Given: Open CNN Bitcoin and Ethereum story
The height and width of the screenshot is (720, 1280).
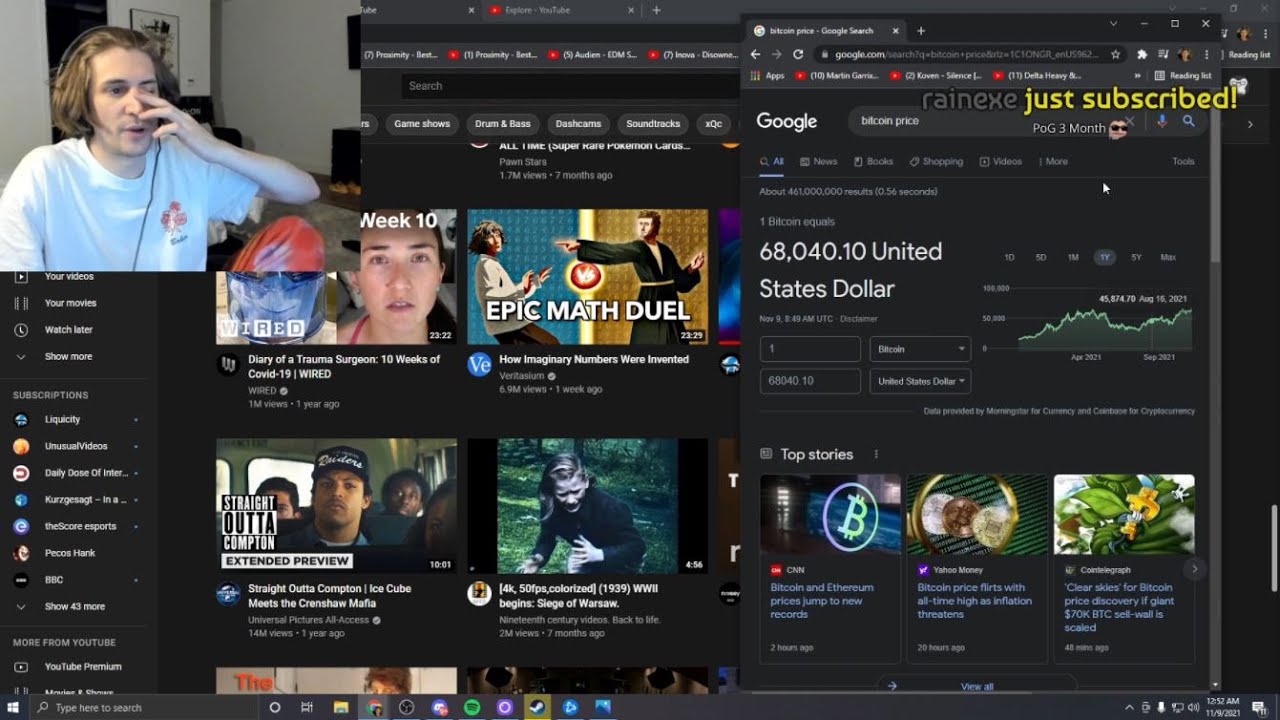Looking at the screenshot, I should click(x=830, y=568).
